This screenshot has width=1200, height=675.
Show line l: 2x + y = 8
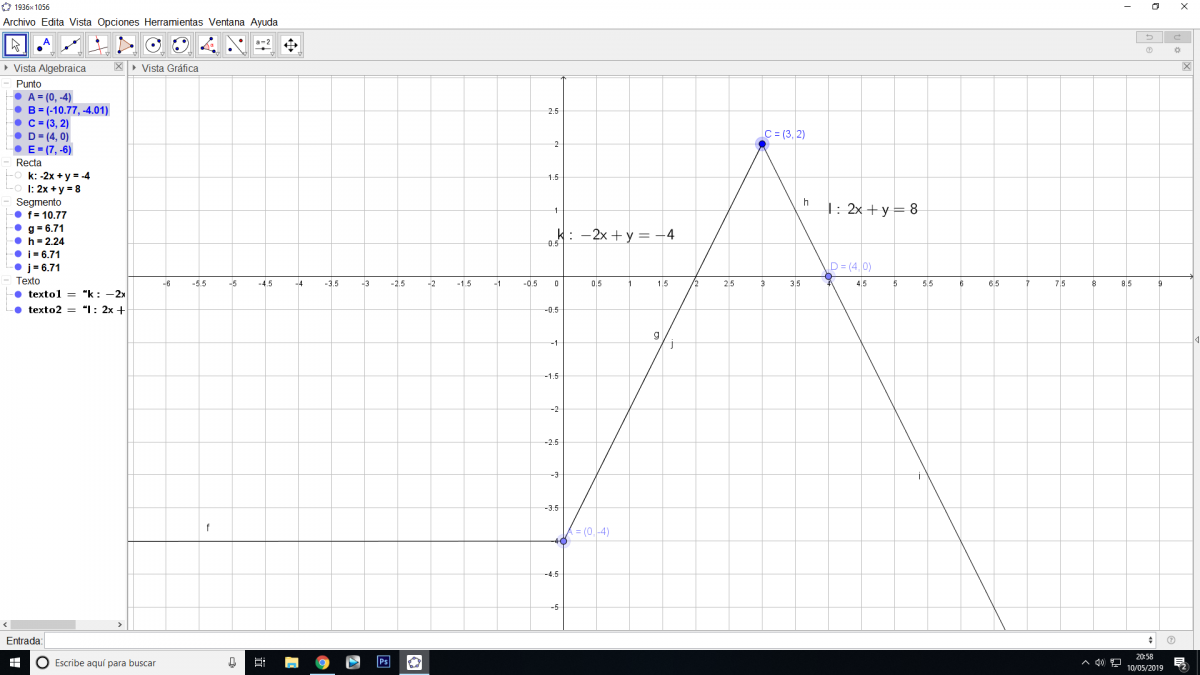pos(19,188)
